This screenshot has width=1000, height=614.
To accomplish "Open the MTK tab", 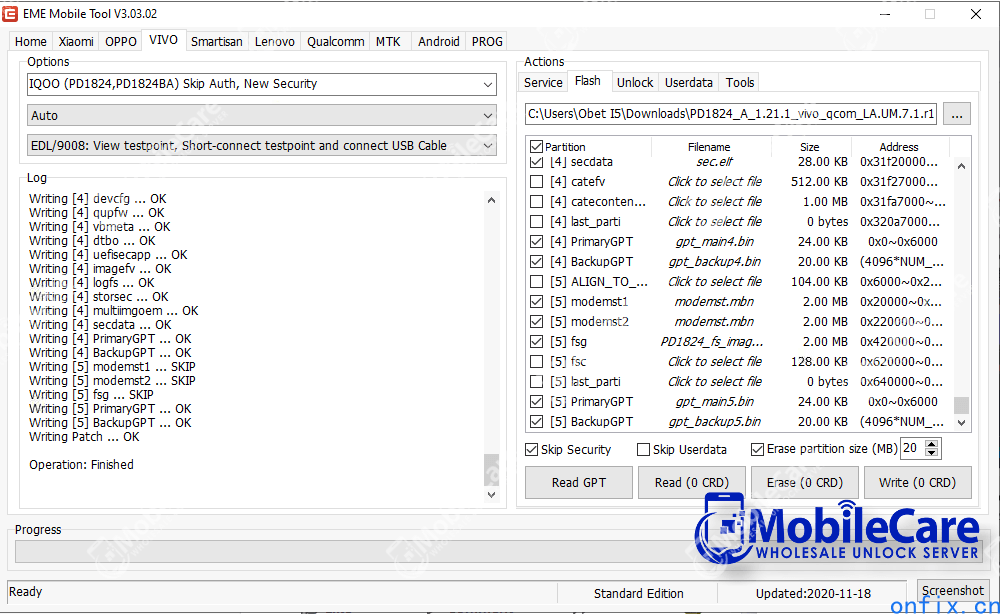I will (388, 41).
